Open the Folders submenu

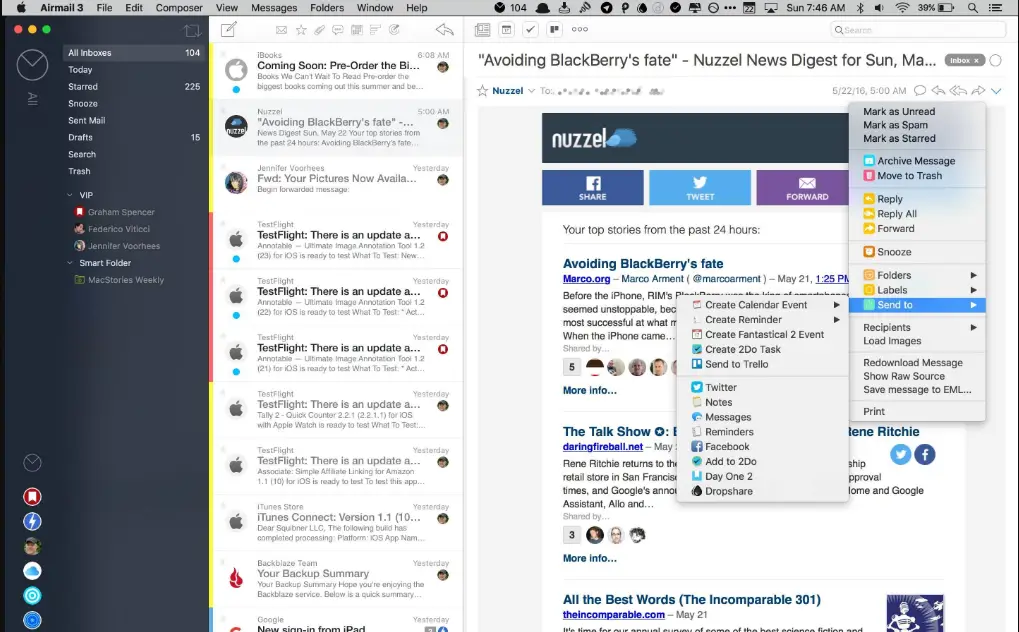pyautogui.click(x=917, y=275)
